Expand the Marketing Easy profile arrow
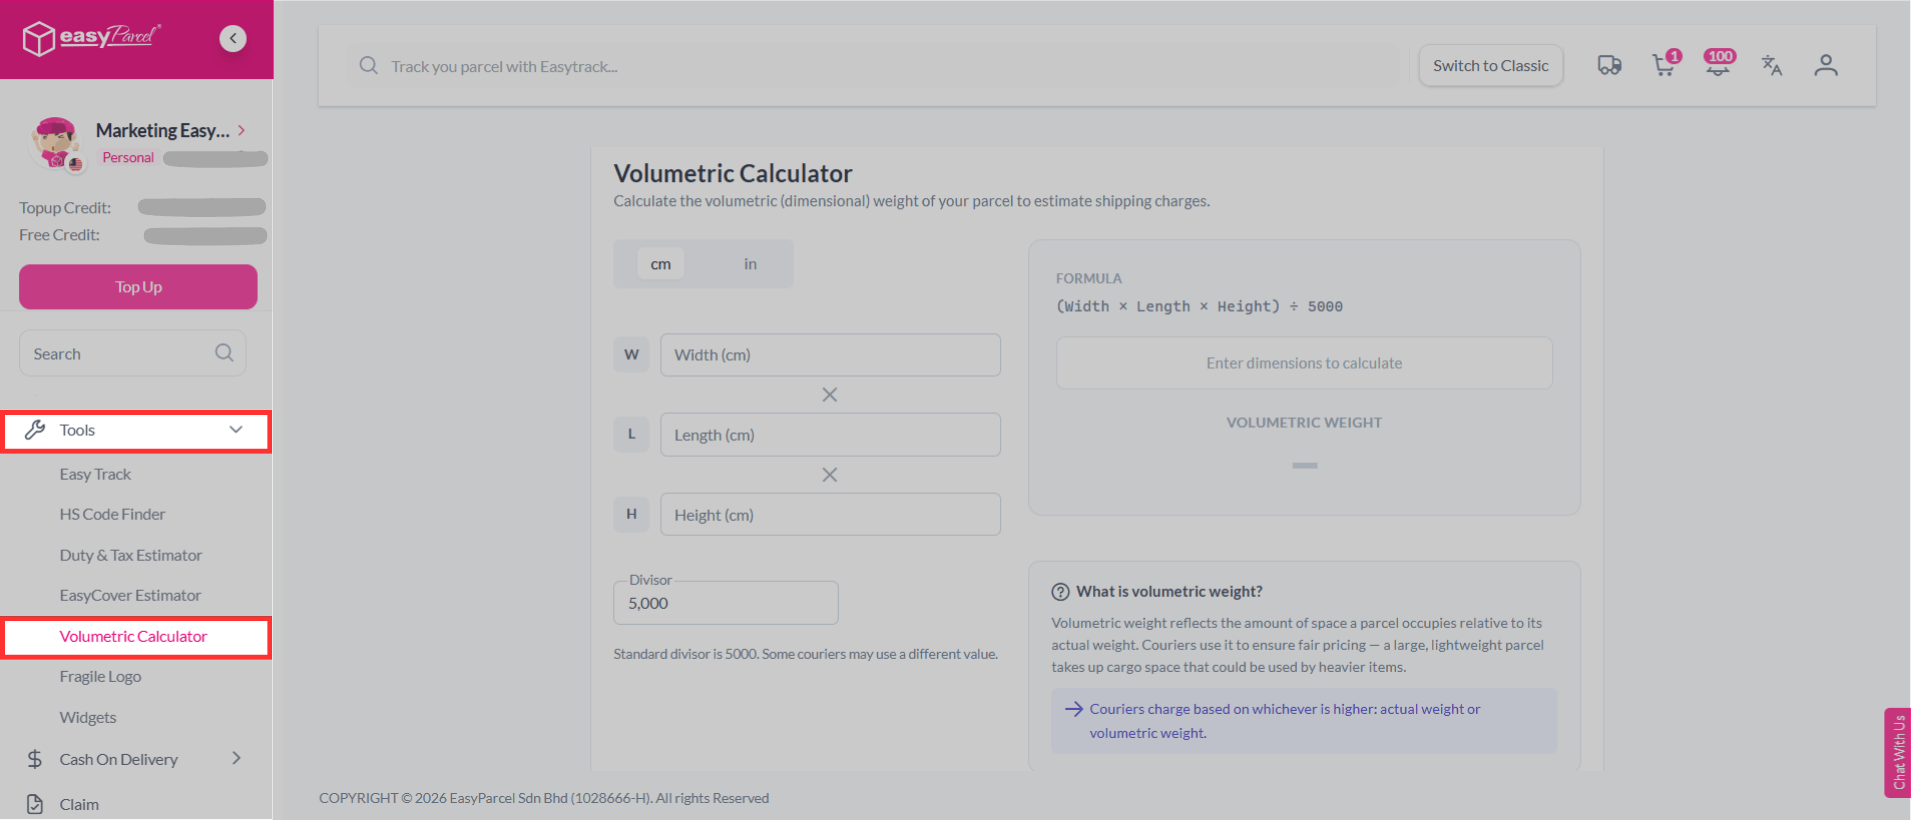The width and height of the screenshot is (1911, 820). (242, 130)
